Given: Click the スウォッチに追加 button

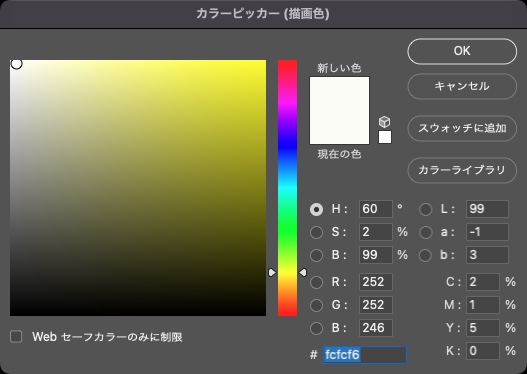Looking at the screenshot, I should (462, 128).
